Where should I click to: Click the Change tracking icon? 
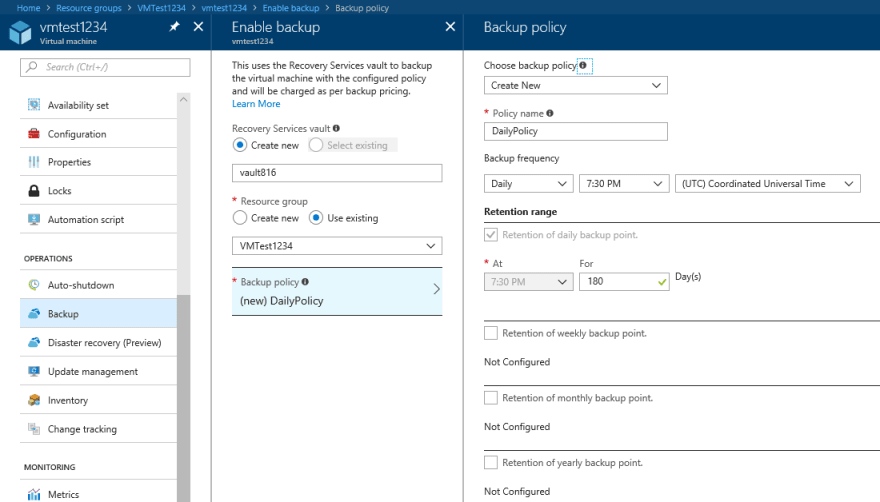[x=34, y=428]
